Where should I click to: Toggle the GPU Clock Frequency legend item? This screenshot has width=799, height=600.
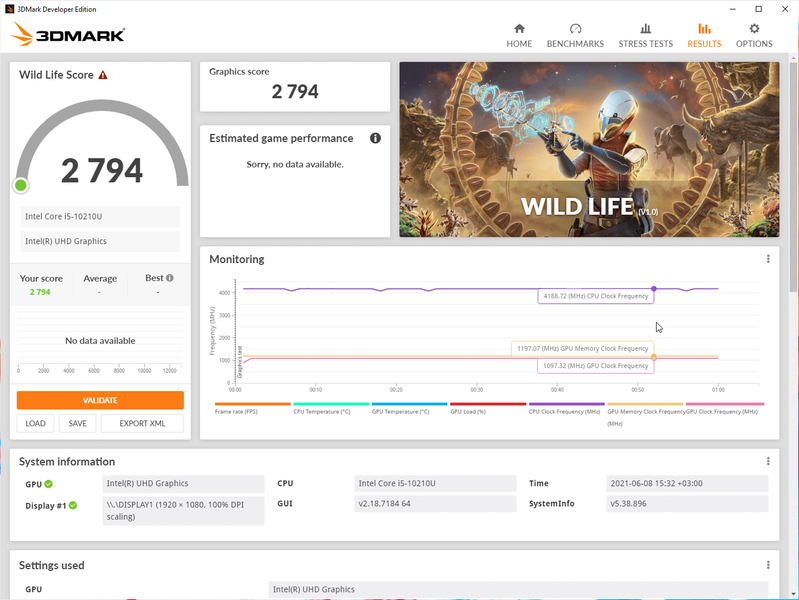point(724,409)
